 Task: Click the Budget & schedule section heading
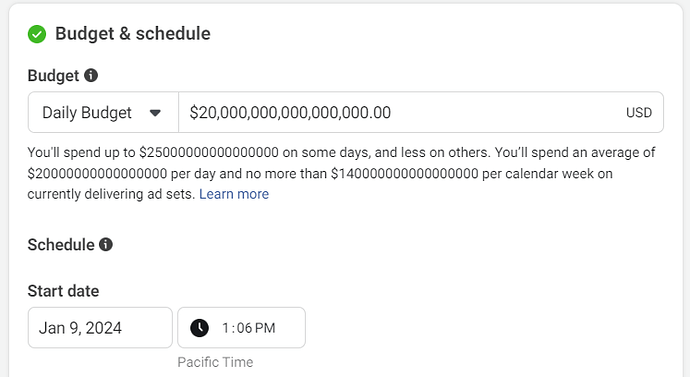click(x=133, y=34)
